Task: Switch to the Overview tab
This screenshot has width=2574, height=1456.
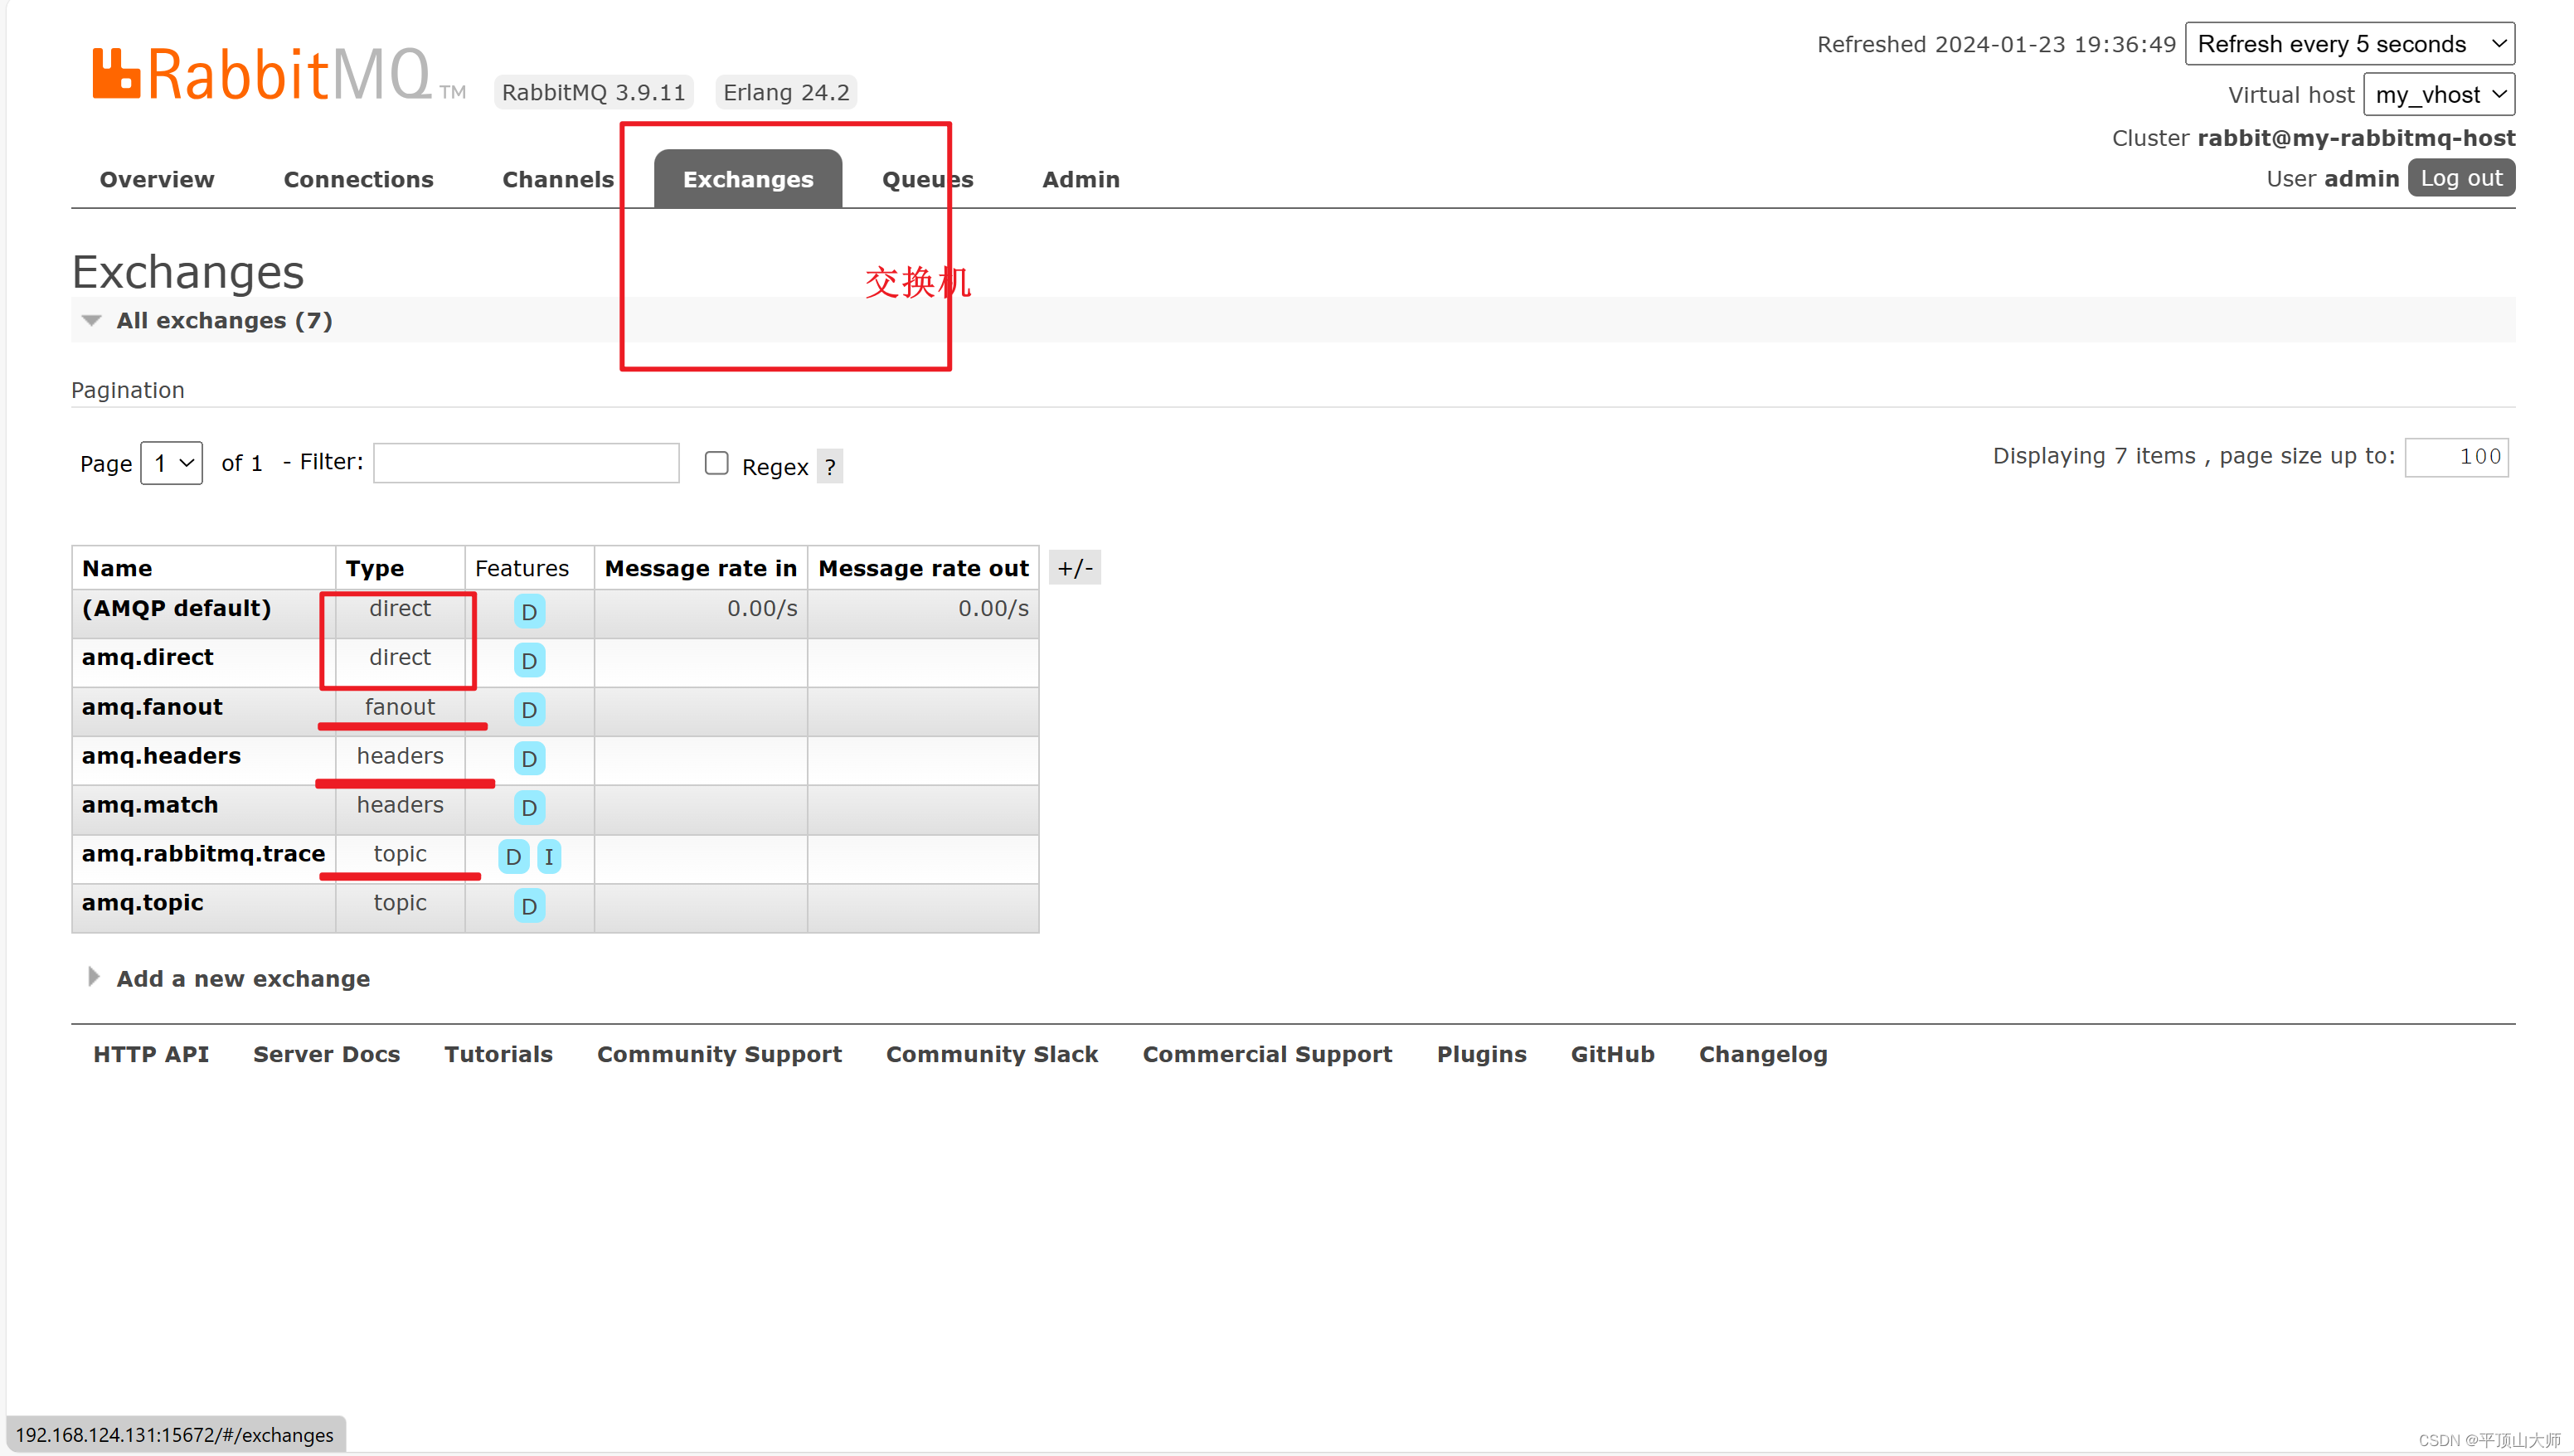Action: 158,178
